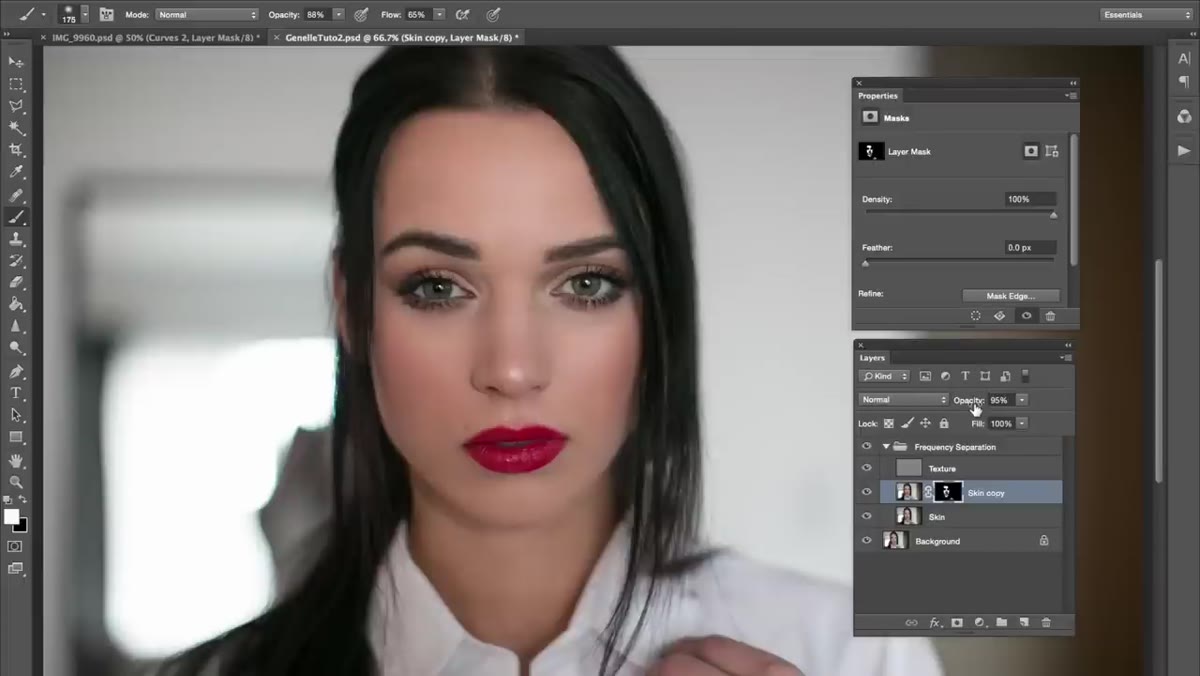Hide the Frequency Separation group
The height and width of the screenshot is (676, 1200).
(867, 447)
